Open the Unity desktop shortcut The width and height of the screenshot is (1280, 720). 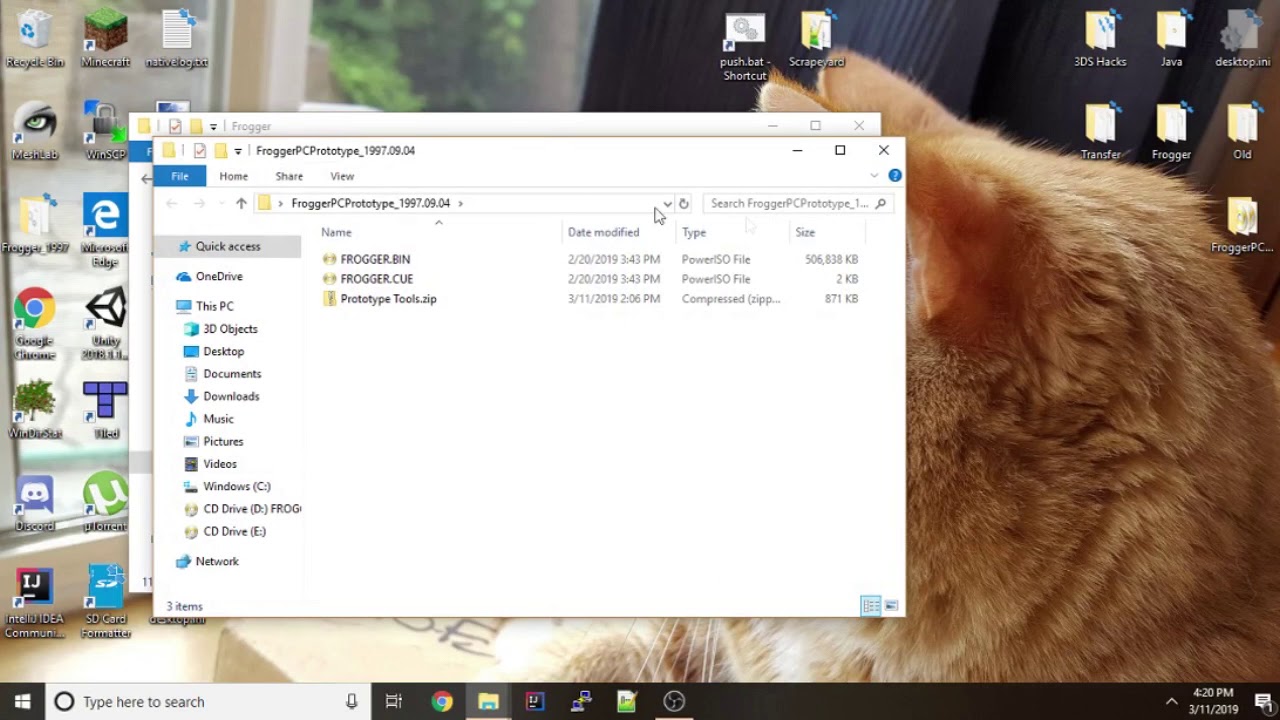106,324
